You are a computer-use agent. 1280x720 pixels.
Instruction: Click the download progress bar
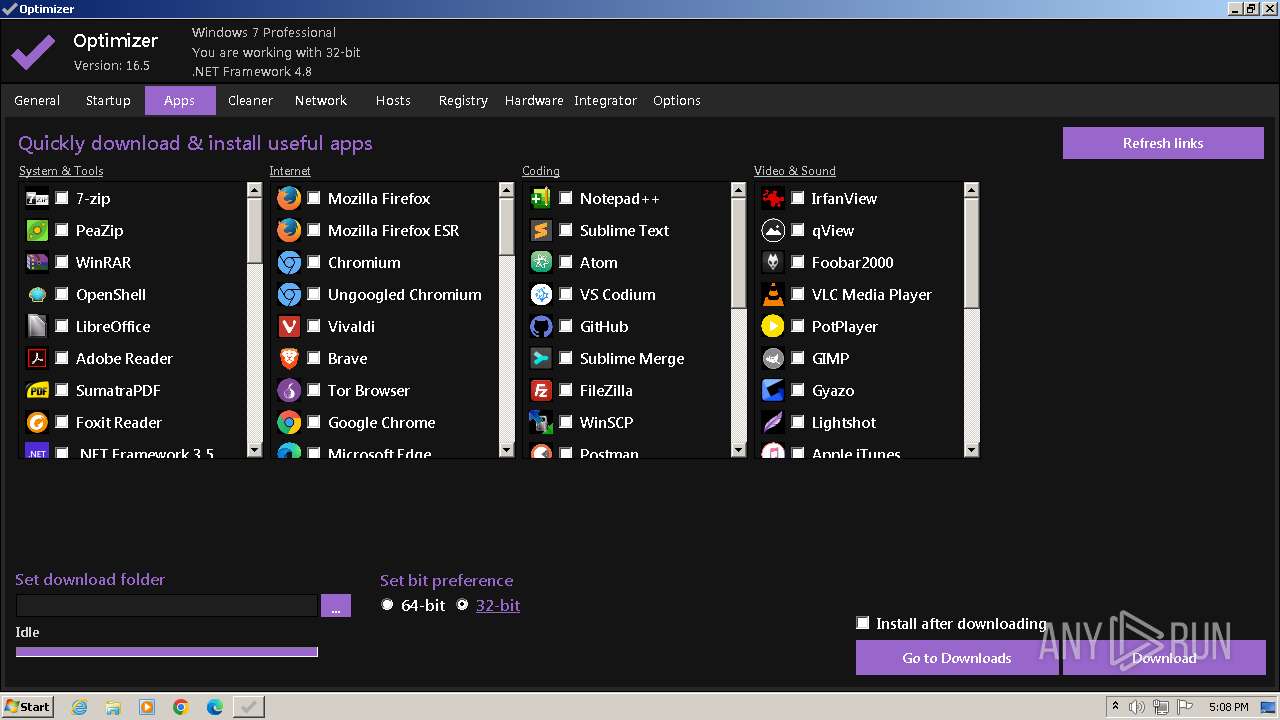(x=167, y=652)
